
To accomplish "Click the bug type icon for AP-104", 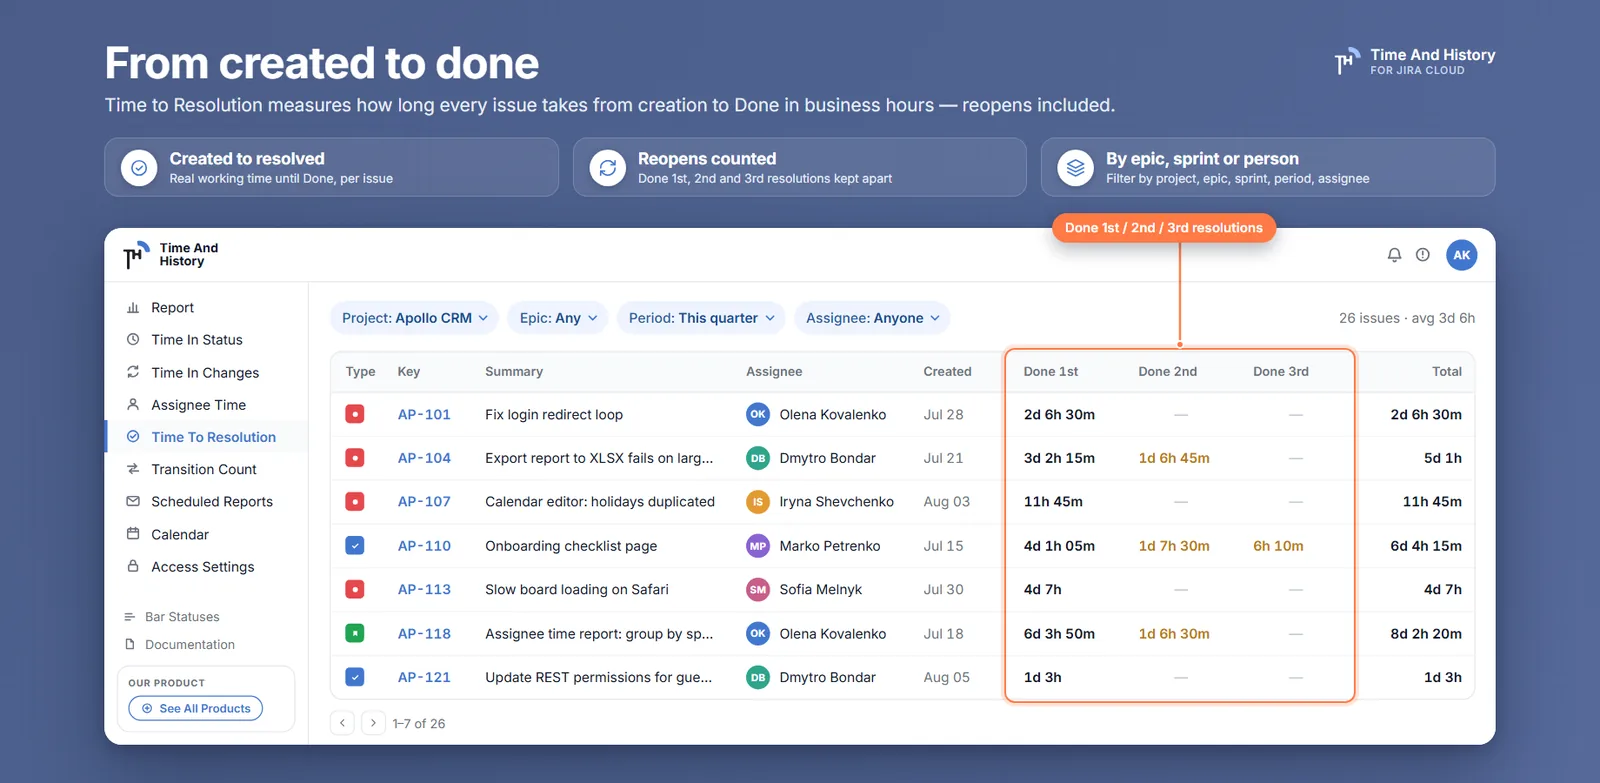I will (355, 458).
